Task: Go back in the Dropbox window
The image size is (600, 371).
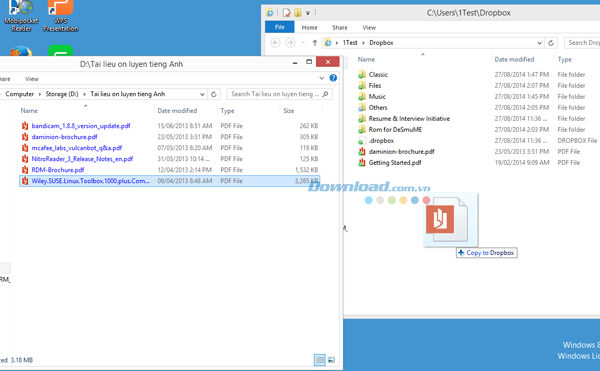Action: [x=275, y=43]
